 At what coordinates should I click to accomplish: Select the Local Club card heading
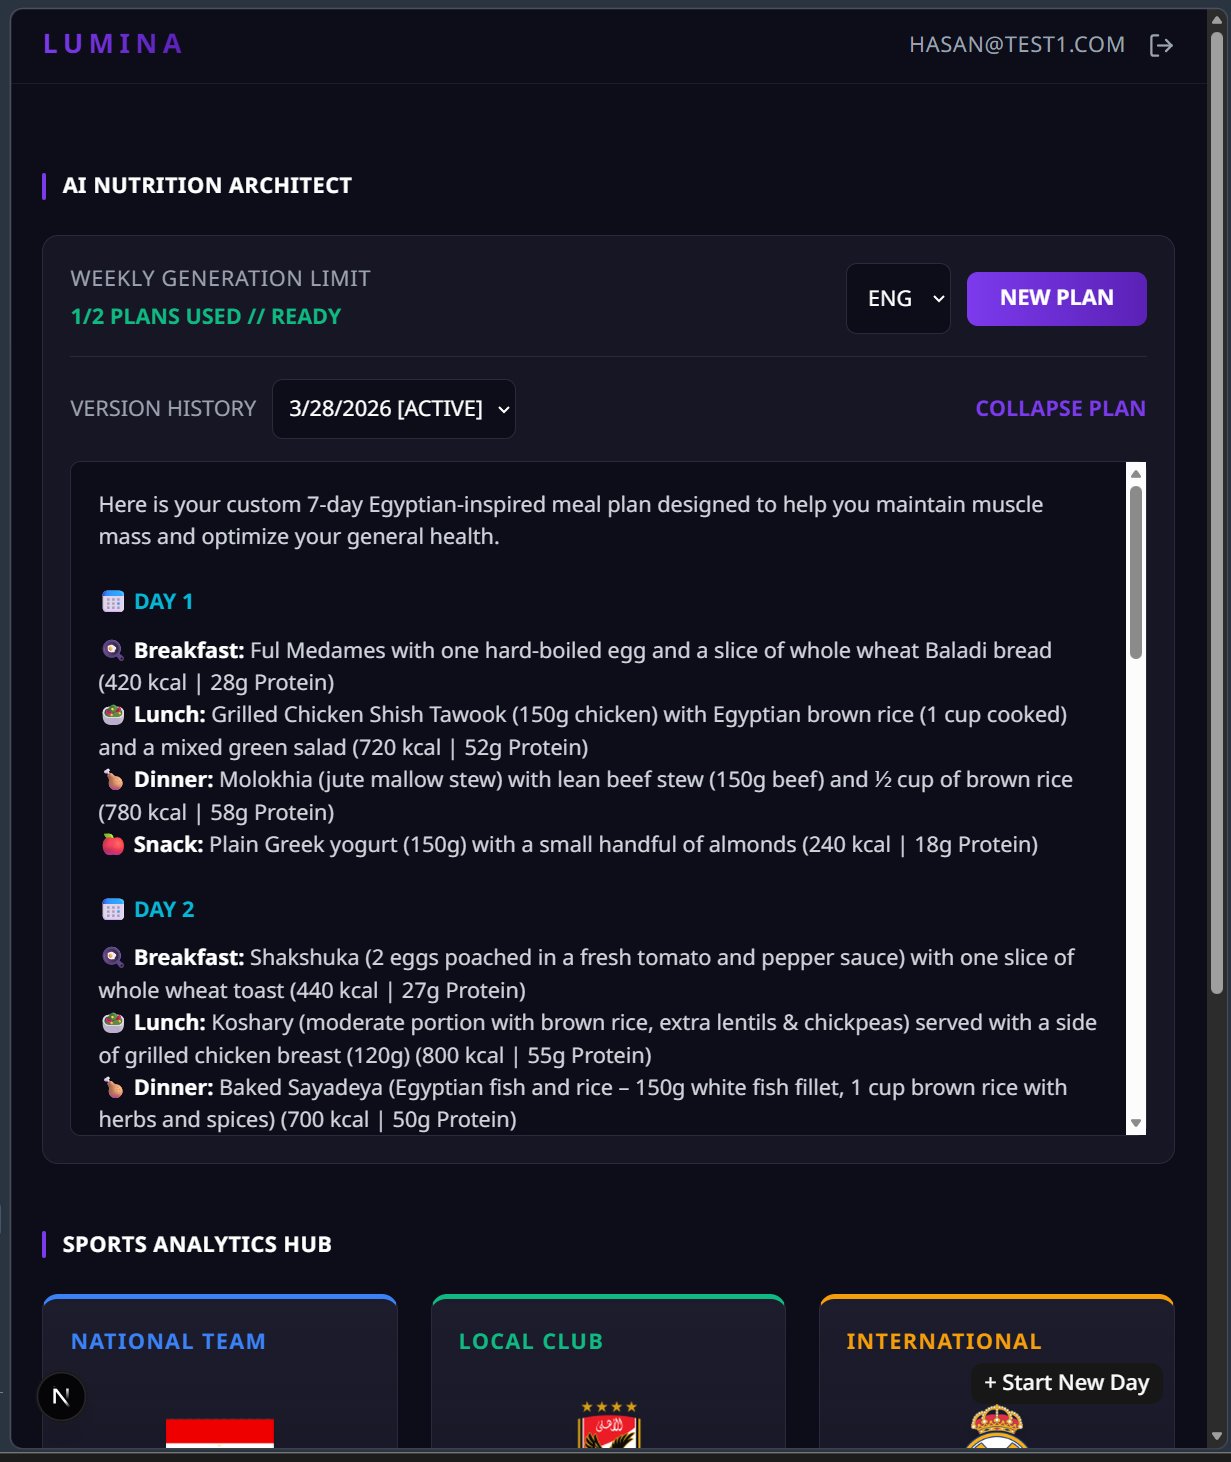pyautogui.click(x=531, y=1342)
